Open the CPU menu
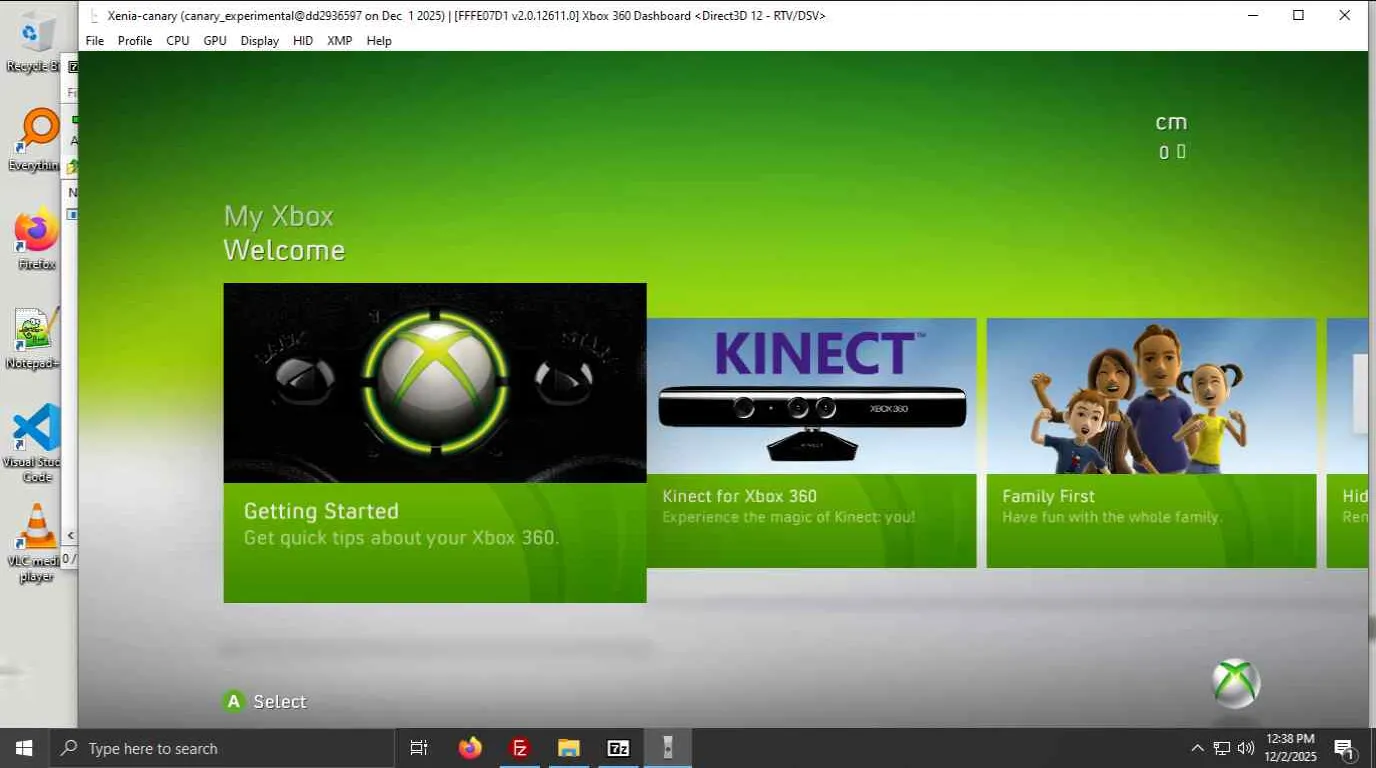The image size is (1376, 768). (x=178, y=41)
